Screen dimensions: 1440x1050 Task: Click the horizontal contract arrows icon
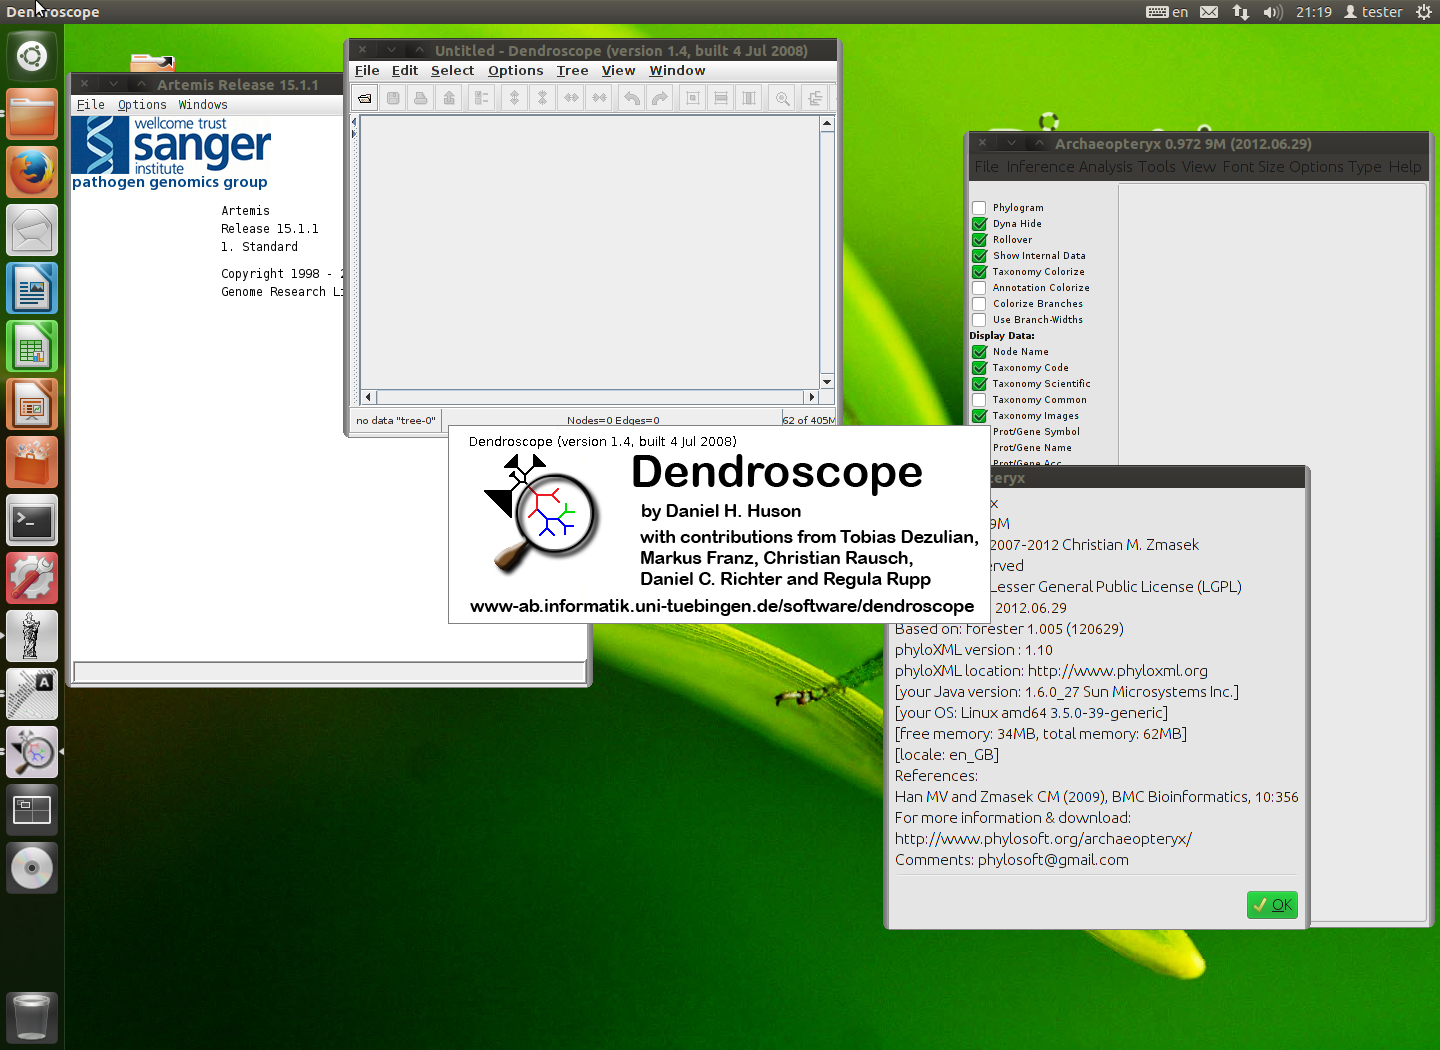[x=599, y=98]
